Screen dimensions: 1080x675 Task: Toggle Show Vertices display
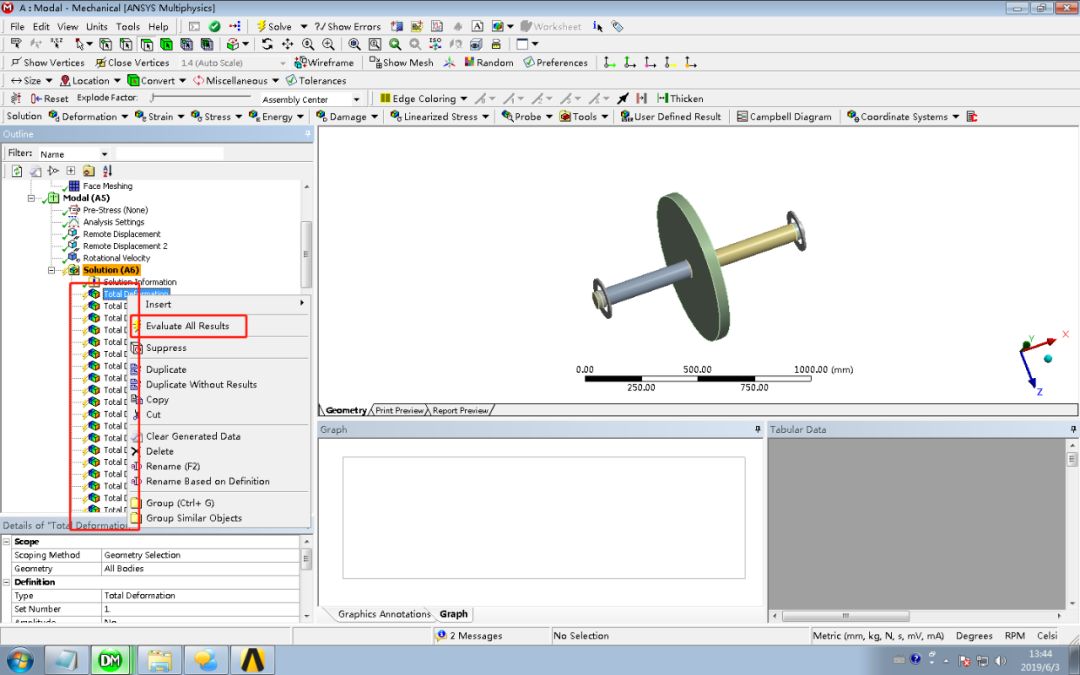[x=47, y=62]
